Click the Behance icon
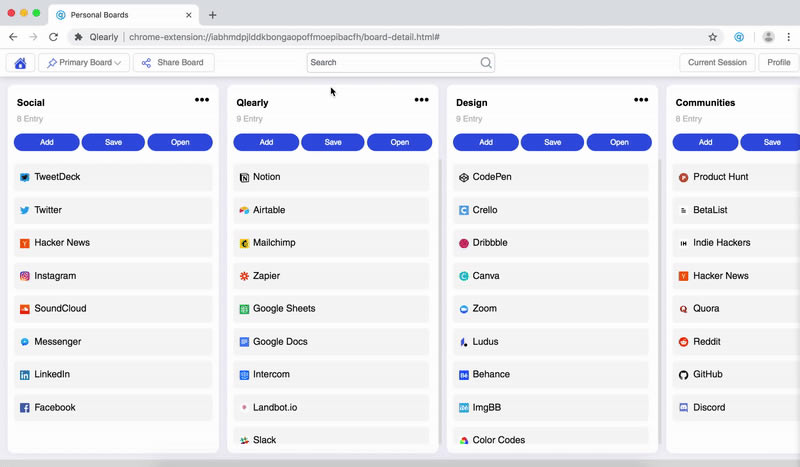The width and height of the screenshot is (800, 467). click(x=464, y=375)
